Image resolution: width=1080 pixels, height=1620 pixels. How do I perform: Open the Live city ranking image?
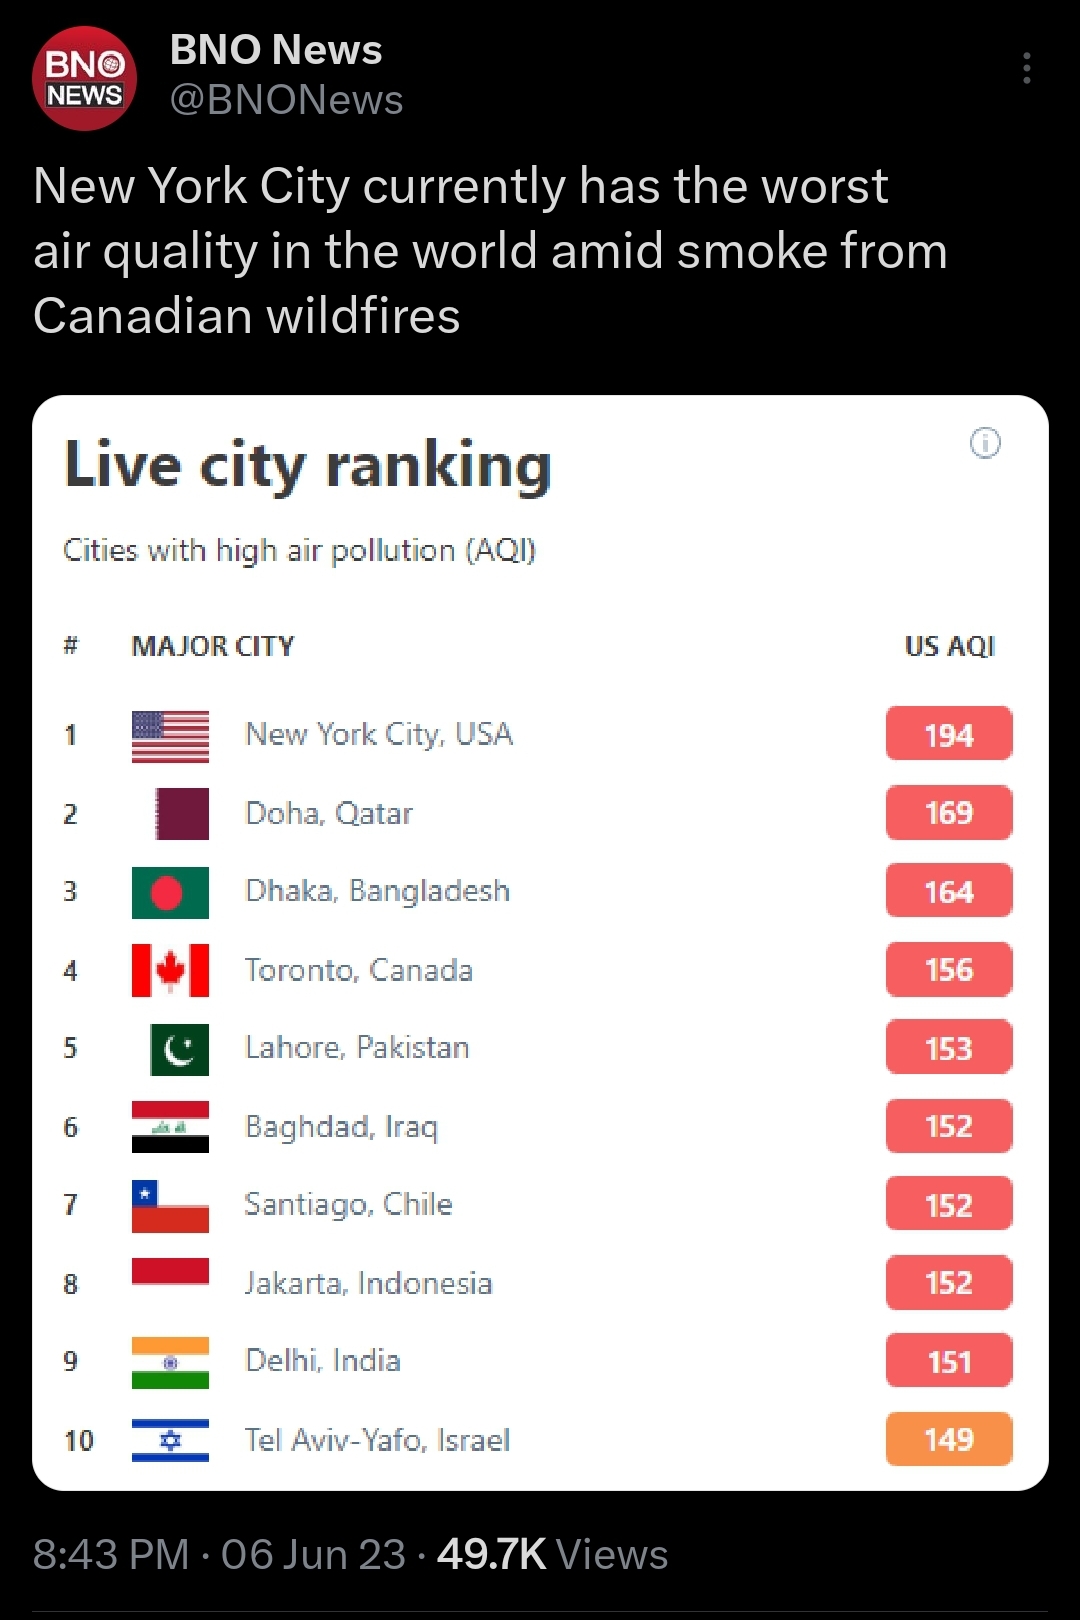540,943
